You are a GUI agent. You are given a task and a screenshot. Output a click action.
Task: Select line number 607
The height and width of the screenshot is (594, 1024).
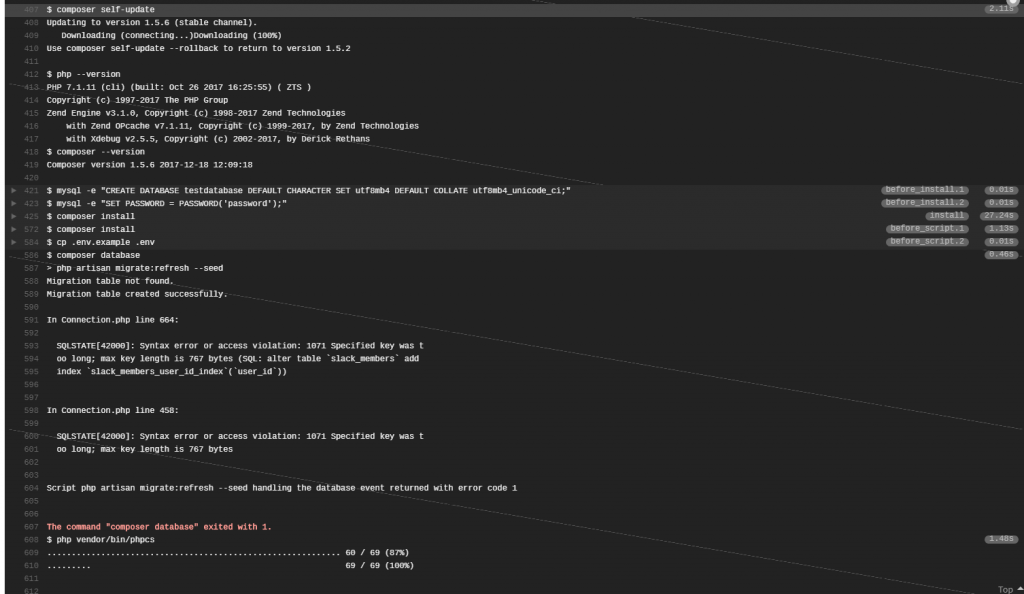click(x=31, y=527)
